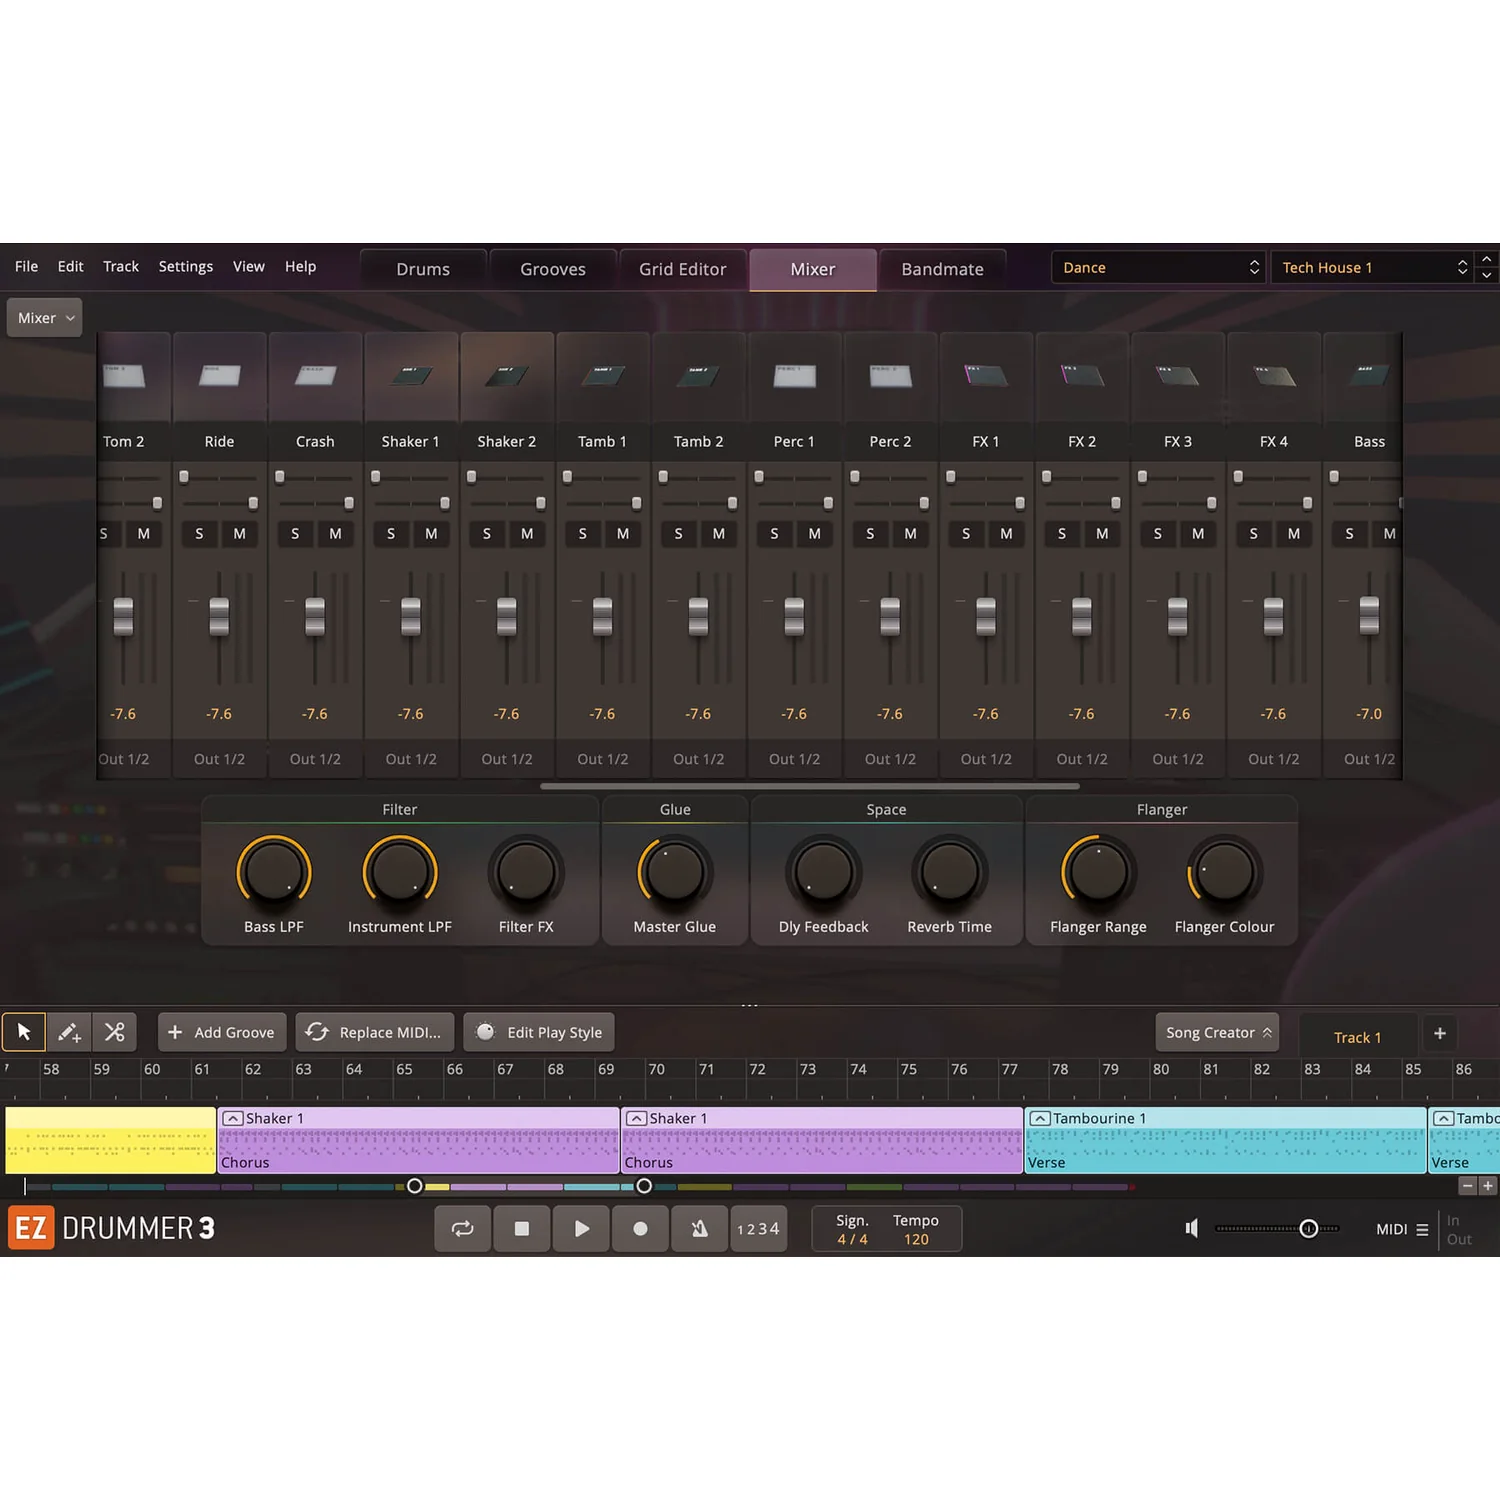Expand the Song Creator panel
Screen dimensions: 1500x1500
pyautogui.click(x=1217, y=1032)
